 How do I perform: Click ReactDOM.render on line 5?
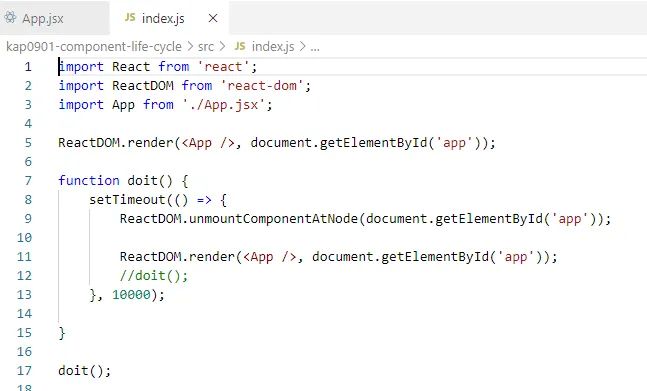[x=116, y=143]
